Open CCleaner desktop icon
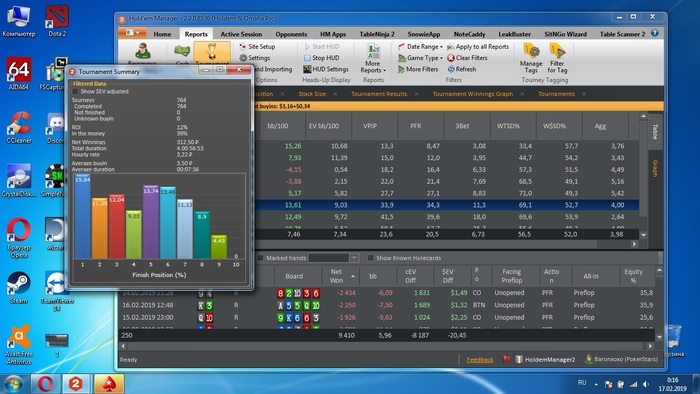Screen dimensions: 700x394 click(x=19, y=127)
